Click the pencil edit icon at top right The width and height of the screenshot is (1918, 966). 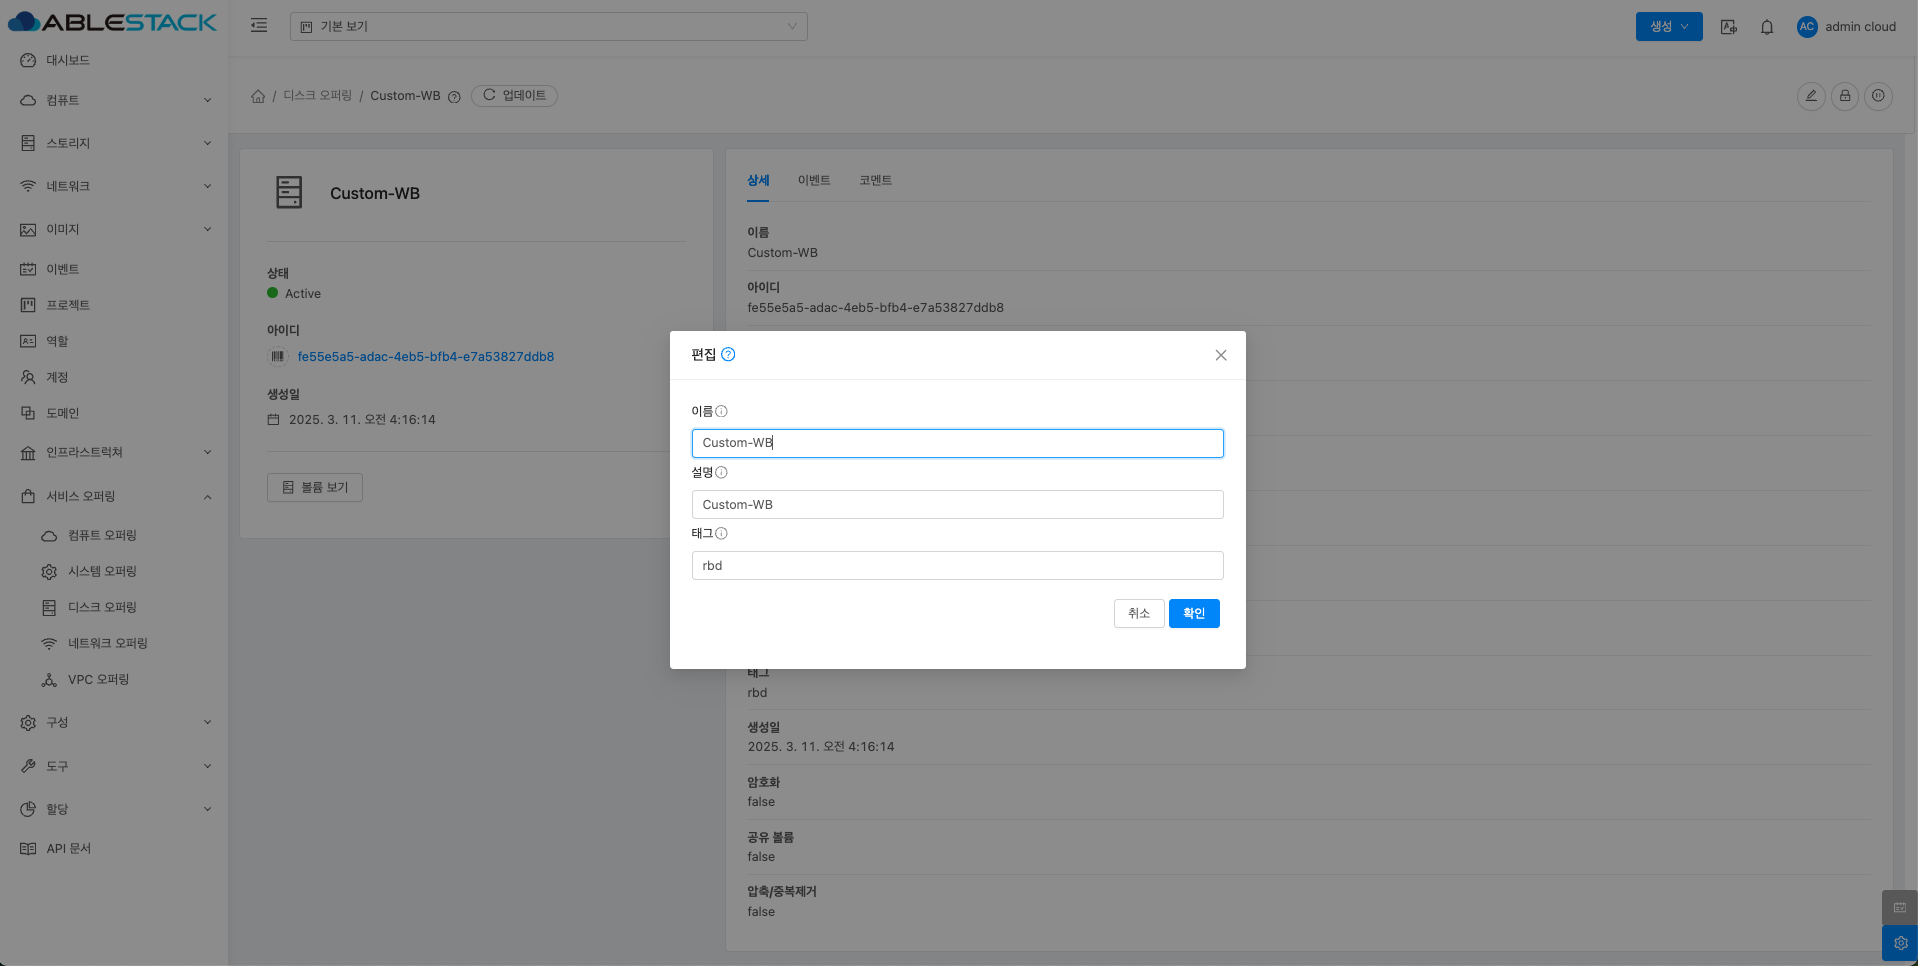point(1811,96)
